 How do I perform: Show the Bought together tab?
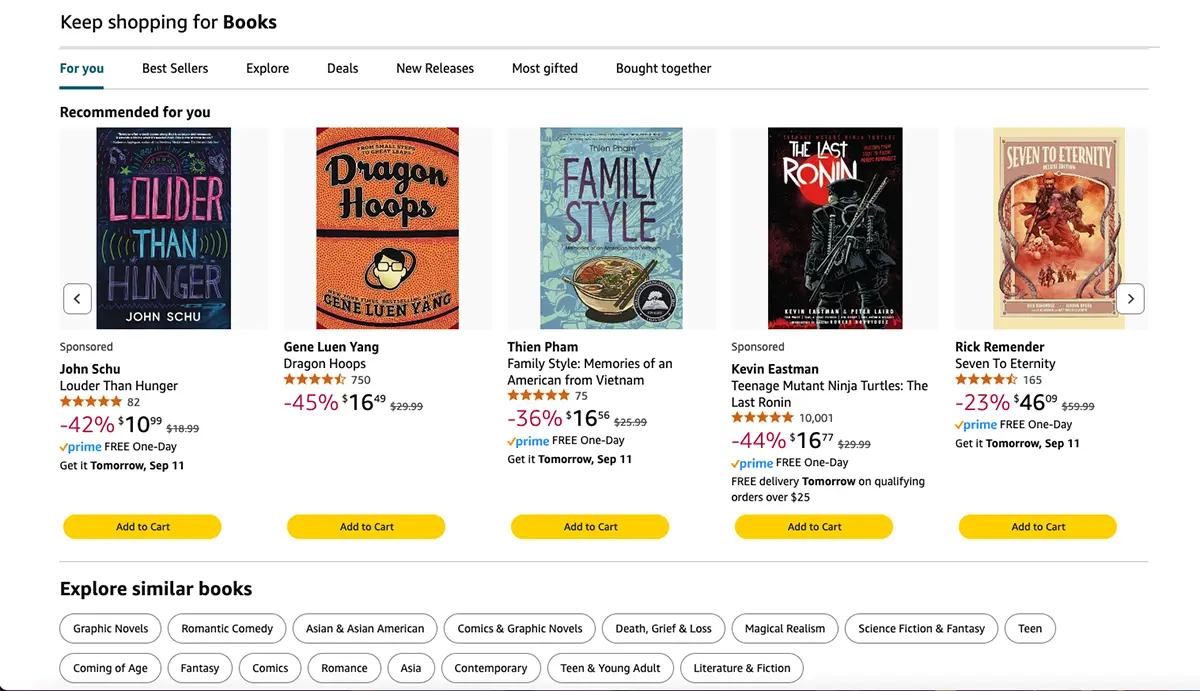(x=663, y=68)
